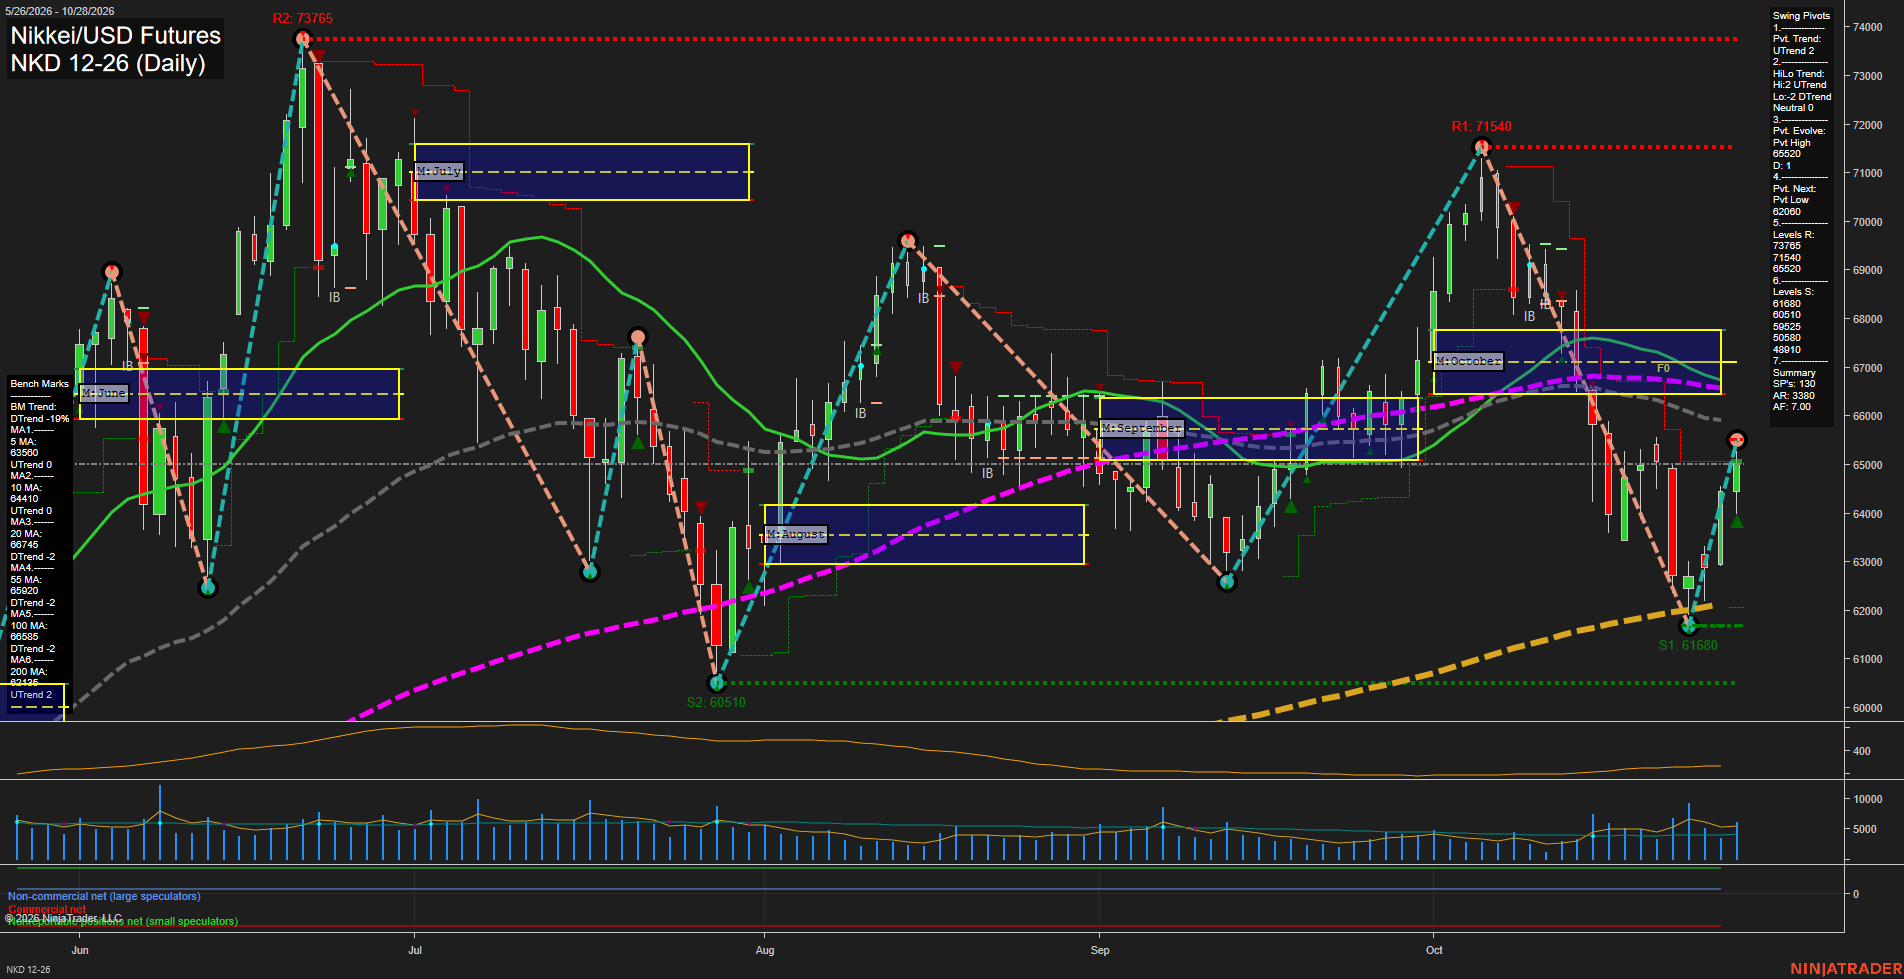Click the Oct label on the time axis
The image size is (1904, 979).
coord(1434,950)
